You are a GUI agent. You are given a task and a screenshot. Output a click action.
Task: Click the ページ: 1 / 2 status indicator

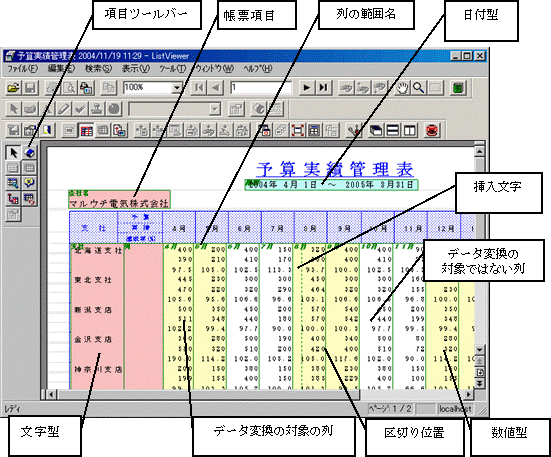[x=390, y=409]
